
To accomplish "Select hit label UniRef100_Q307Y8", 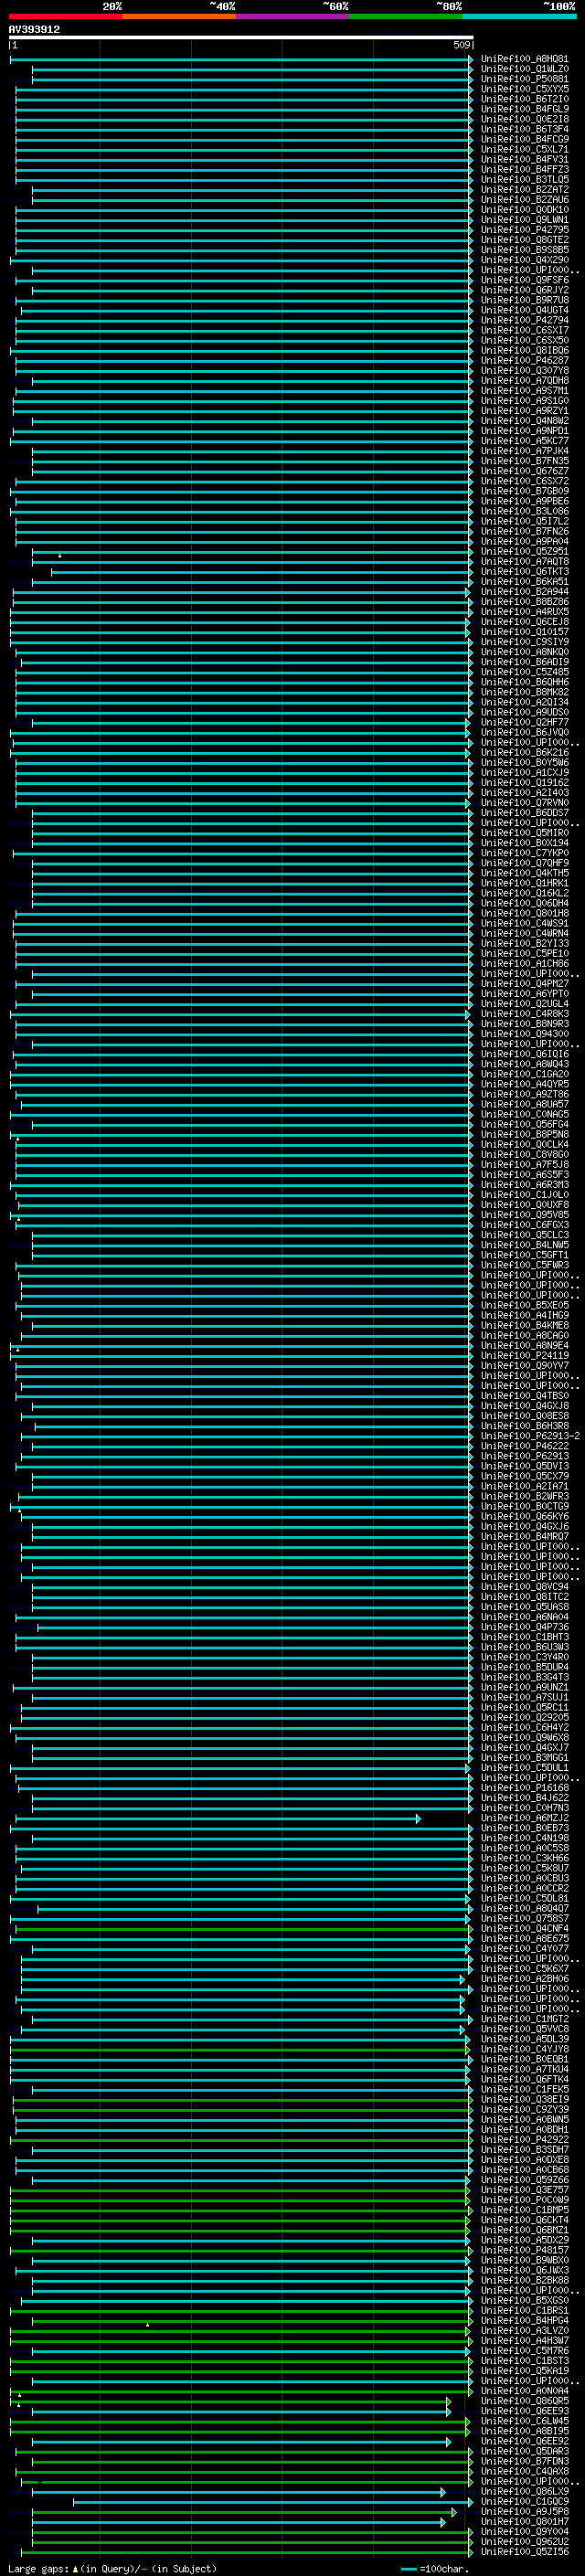I will [524, 370].
